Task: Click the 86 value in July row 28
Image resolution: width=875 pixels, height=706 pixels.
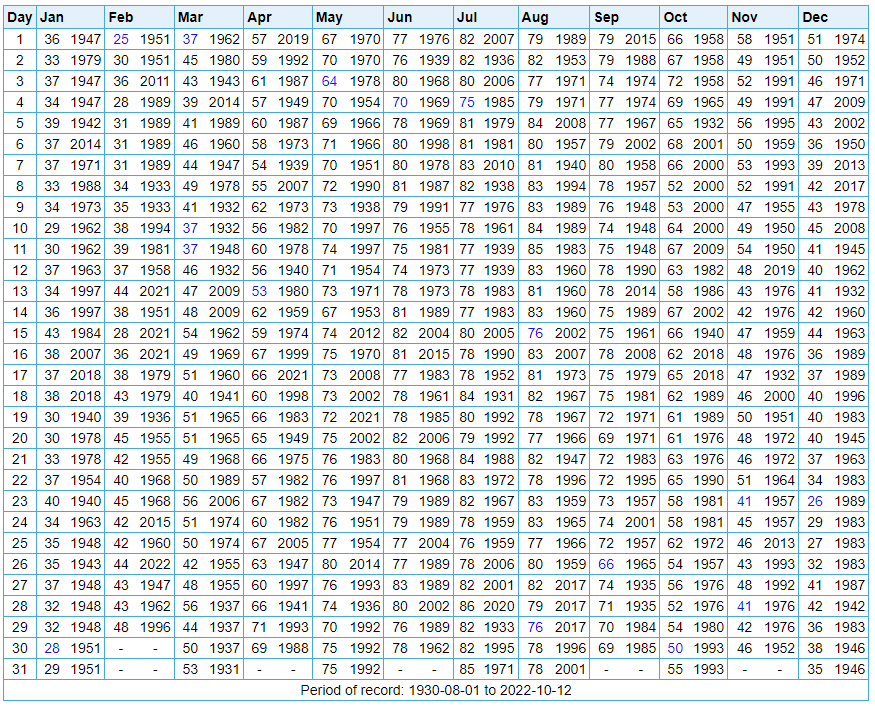Action: click(467, 606)
